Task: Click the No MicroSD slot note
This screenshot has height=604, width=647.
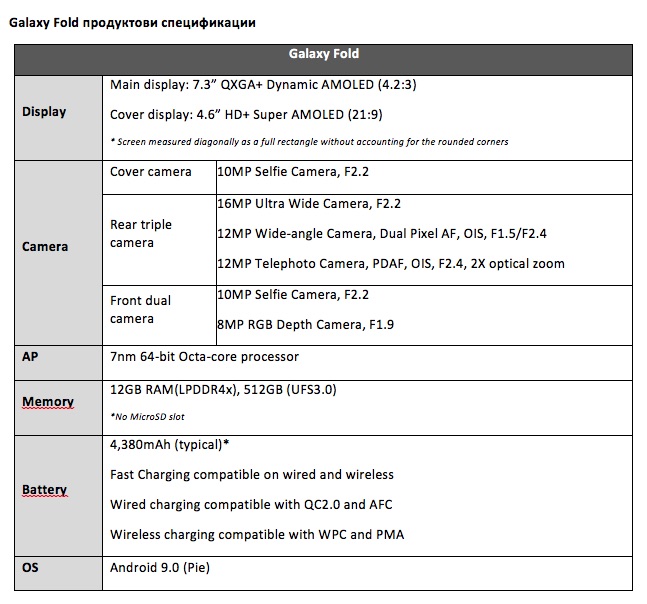Action: click(147, 417)
